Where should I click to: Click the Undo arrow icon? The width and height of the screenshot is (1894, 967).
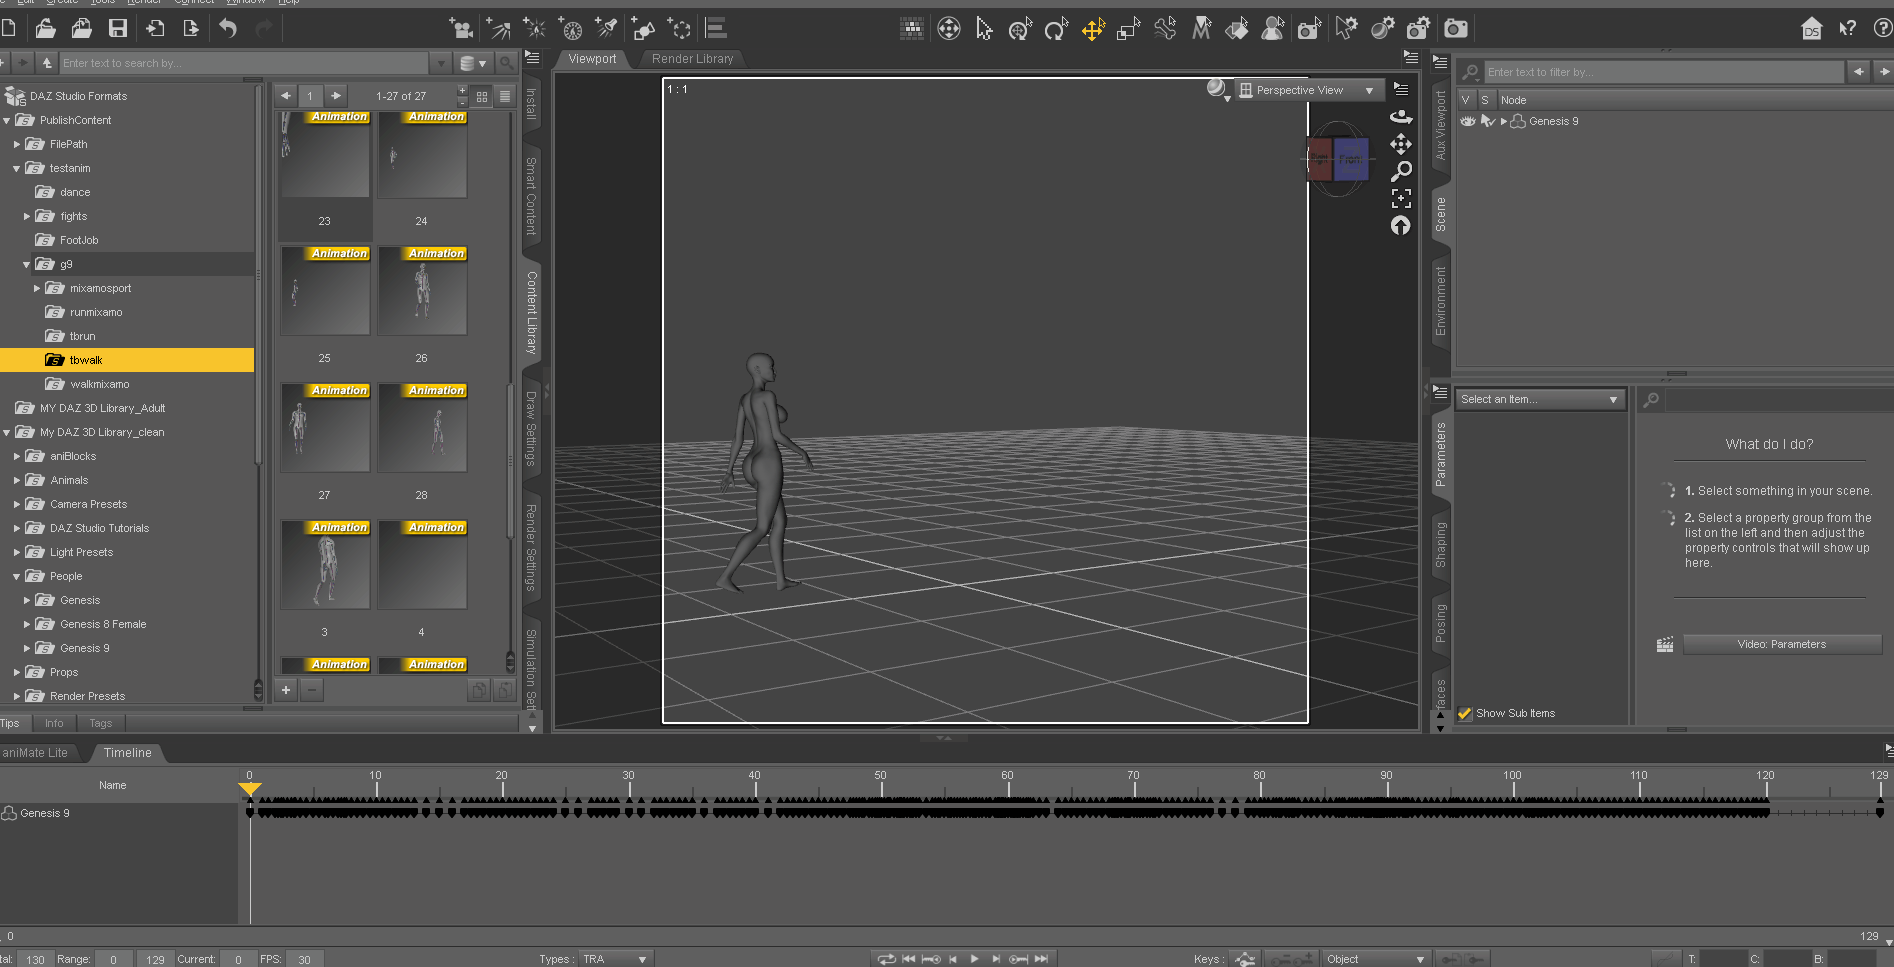click(228, 29)
